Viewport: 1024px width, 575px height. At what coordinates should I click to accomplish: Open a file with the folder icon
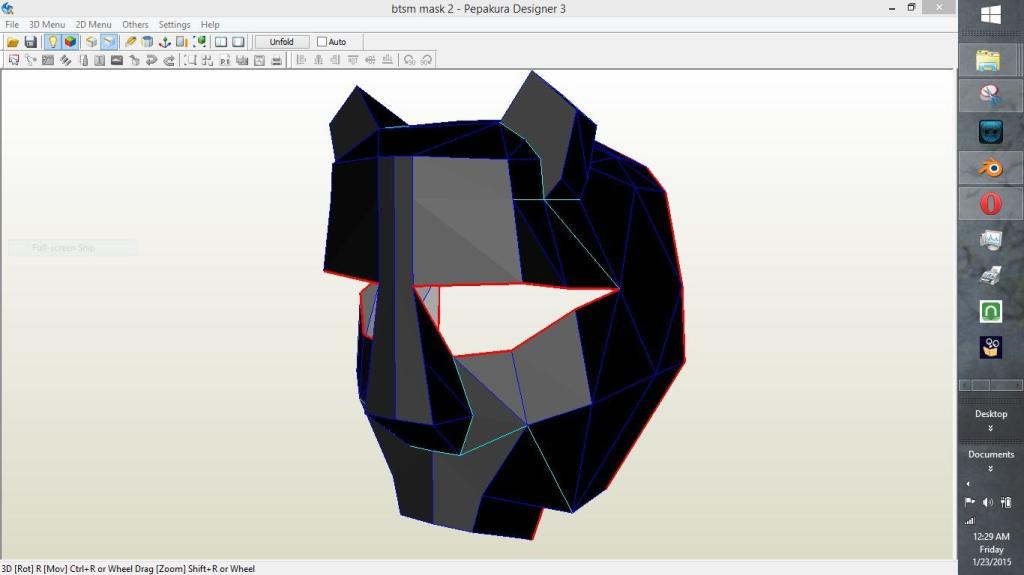pyautogui.click(x=12, y=42)
